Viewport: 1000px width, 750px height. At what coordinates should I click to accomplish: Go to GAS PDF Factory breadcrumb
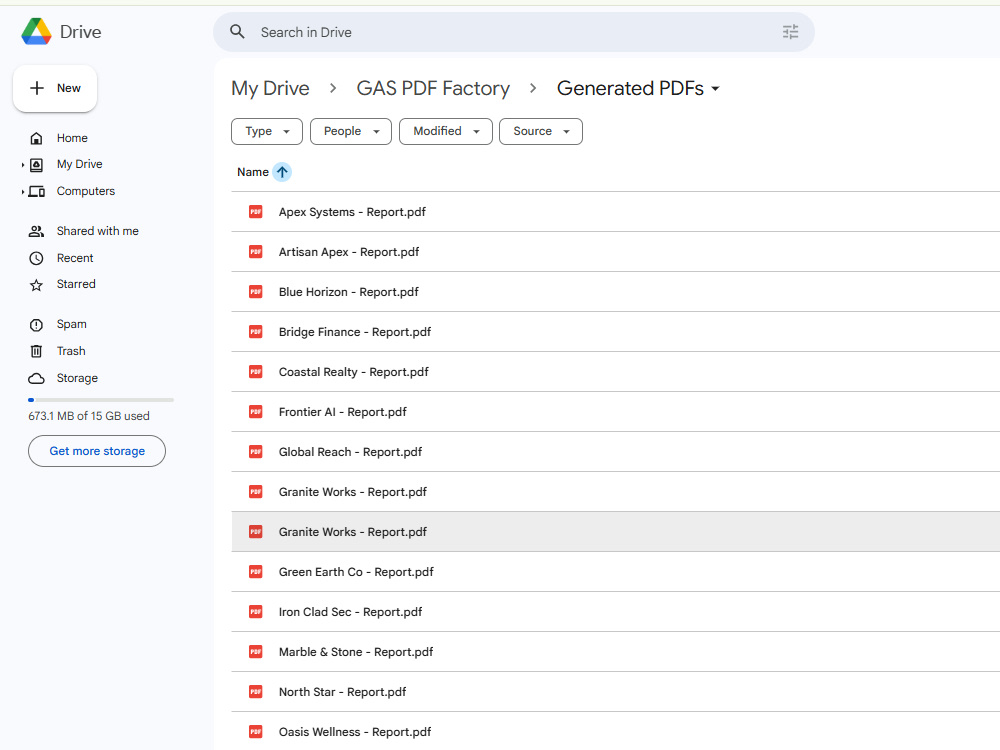[433, 88]
